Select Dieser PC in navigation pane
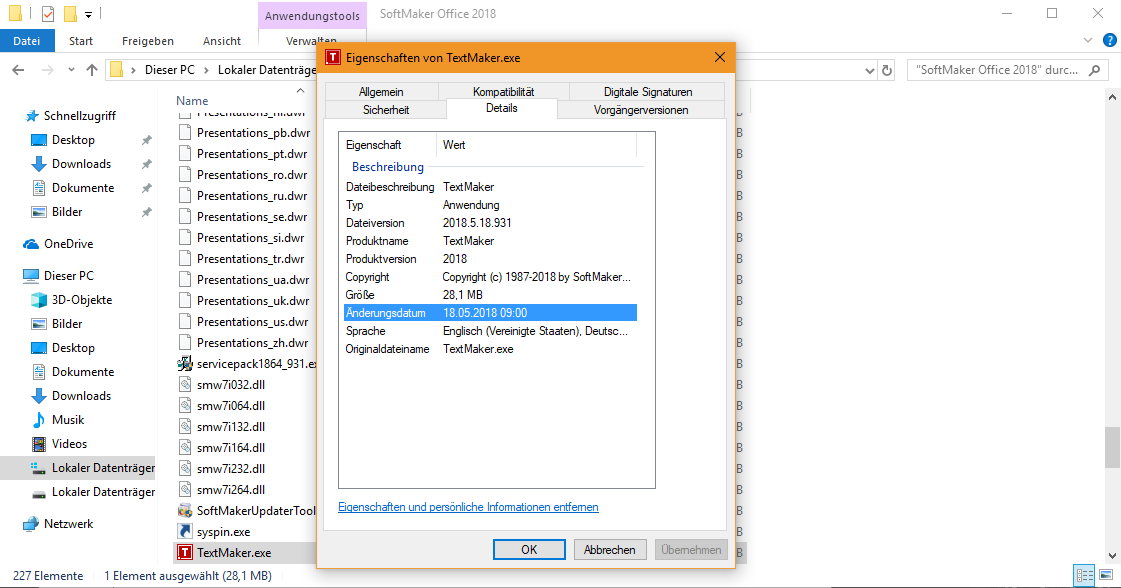This screenshot has height=588, width=1121. tap(69, 275)
